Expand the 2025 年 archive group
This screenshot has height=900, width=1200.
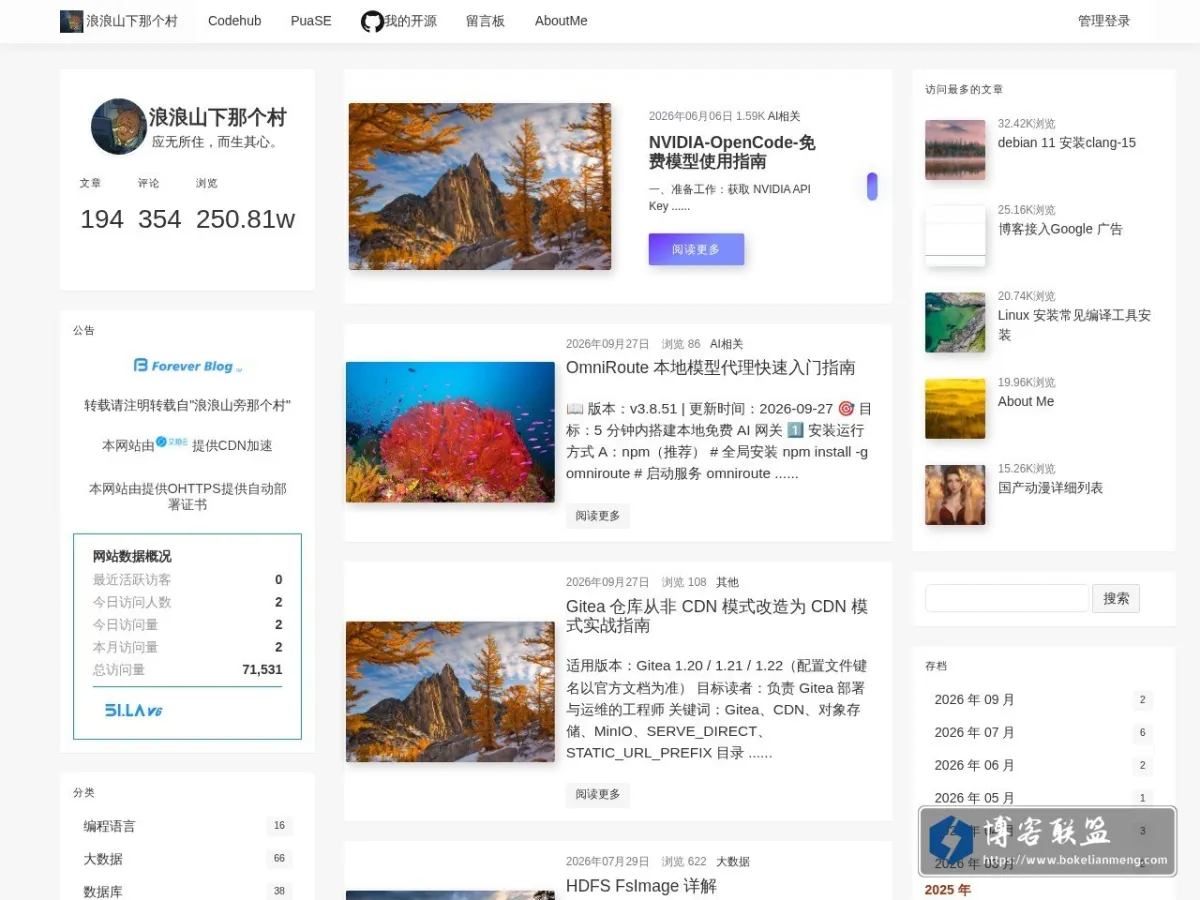948,890
